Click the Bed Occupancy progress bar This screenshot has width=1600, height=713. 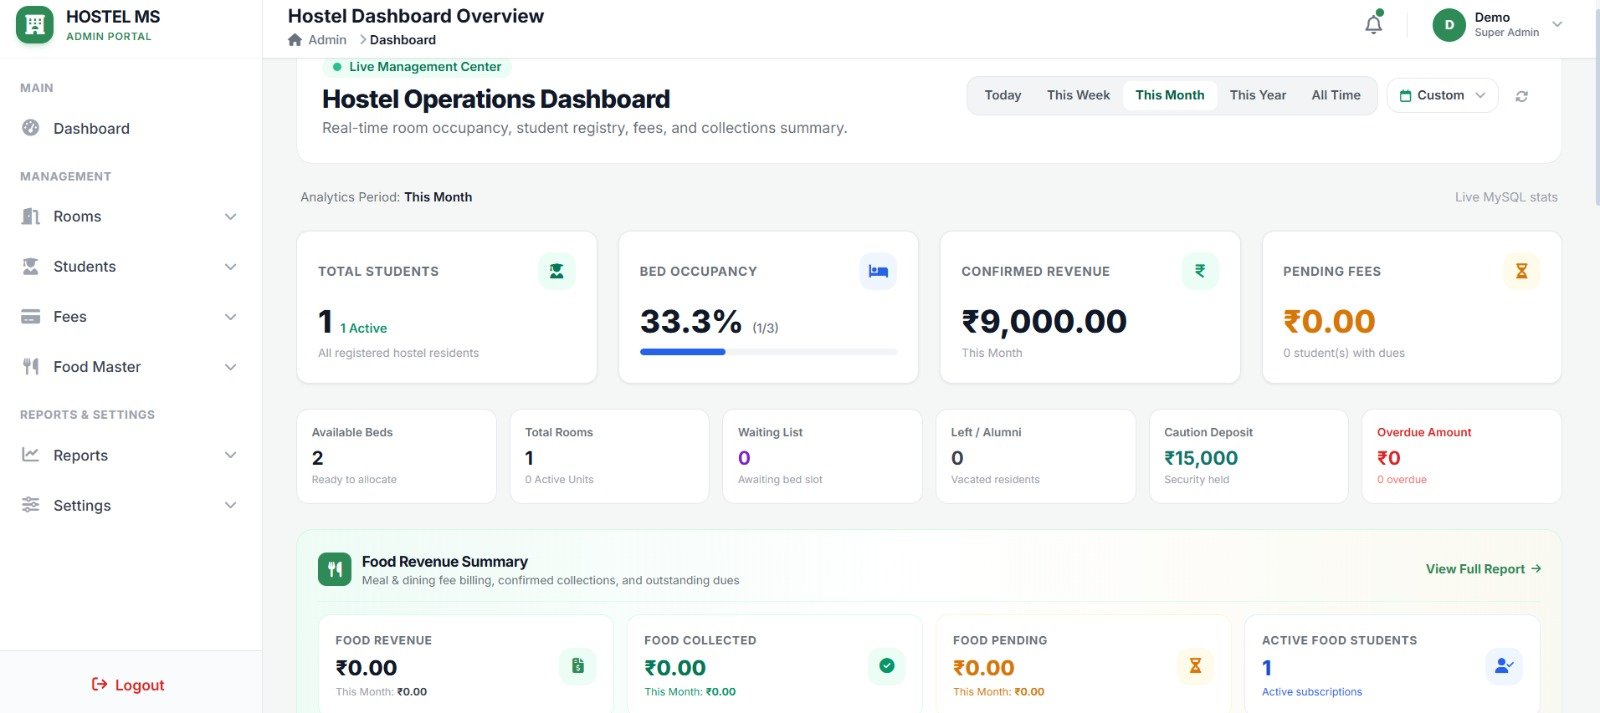768,352
